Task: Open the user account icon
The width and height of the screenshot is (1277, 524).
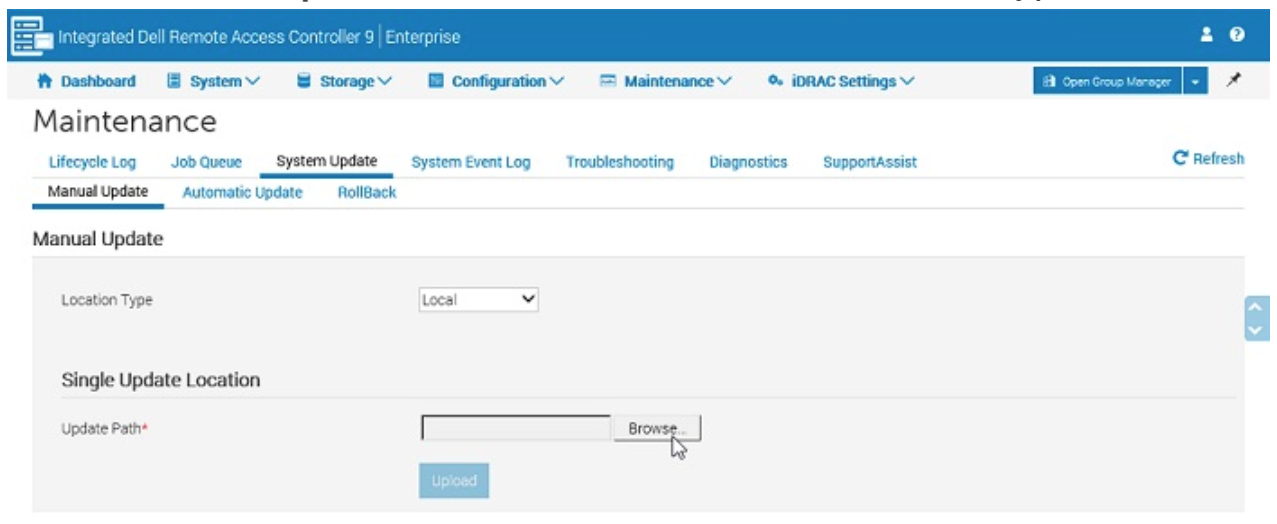Action: coord(1207,35)
